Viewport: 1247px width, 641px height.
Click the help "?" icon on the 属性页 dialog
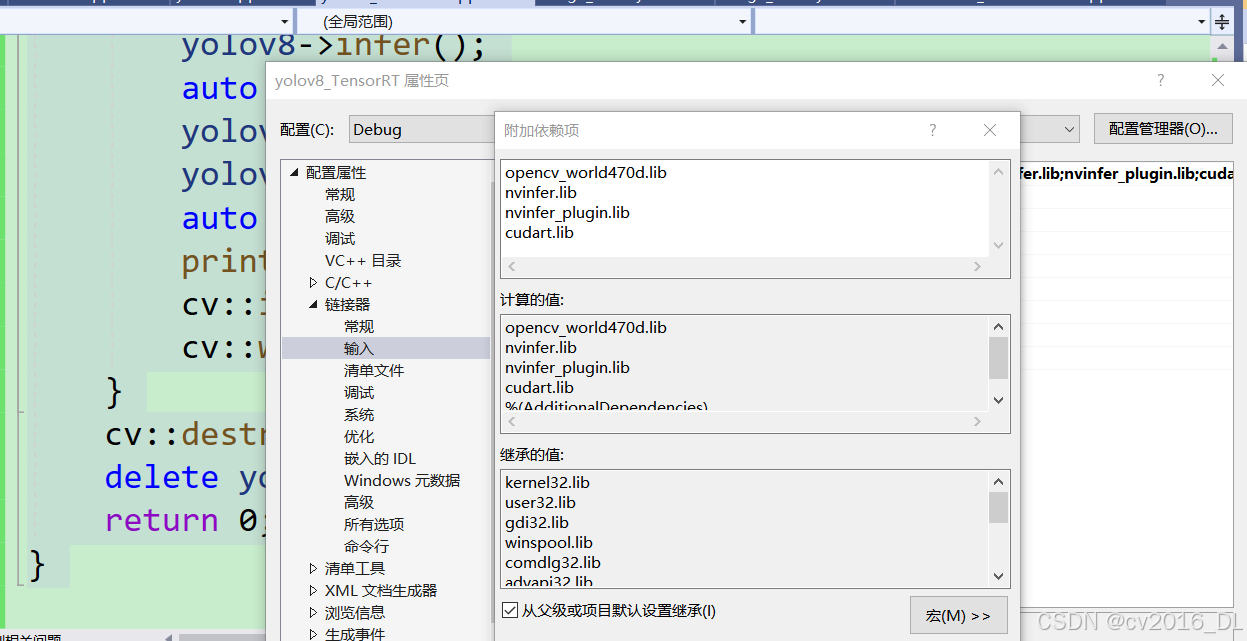tap(1160, 80)
